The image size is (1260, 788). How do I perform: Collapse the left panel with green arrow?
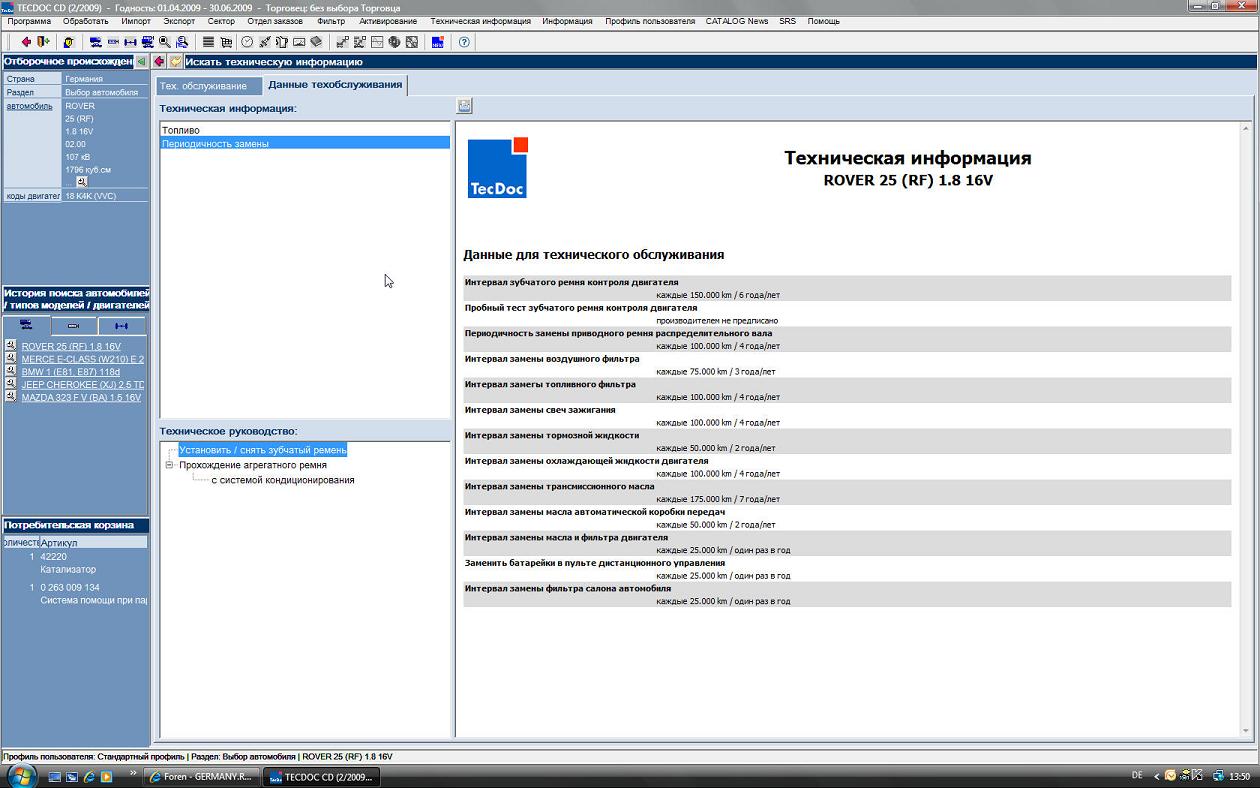click(141, 62)
